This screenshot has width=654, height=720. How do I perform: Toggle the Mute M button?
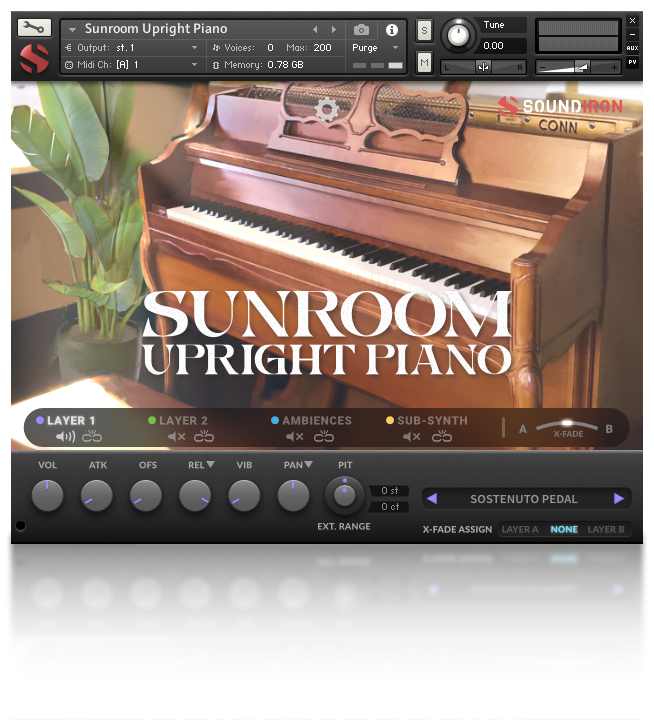click(x=424, y=62)
